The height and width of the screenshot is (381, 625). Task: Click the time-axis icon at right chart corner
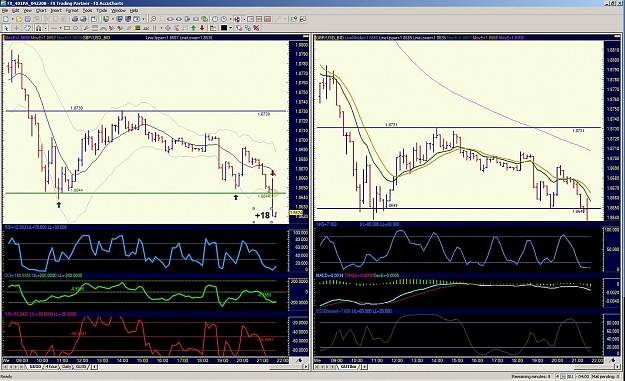pos(612,360)
